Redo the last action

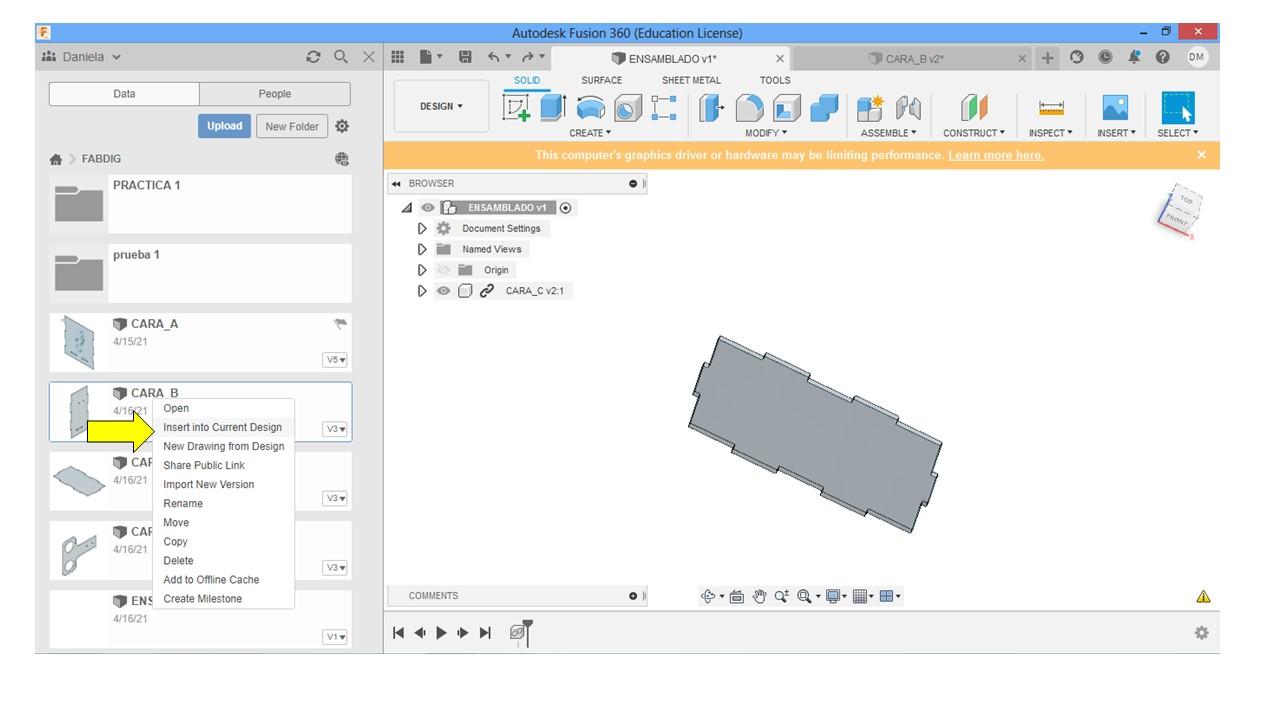click(x=528, y=57)
